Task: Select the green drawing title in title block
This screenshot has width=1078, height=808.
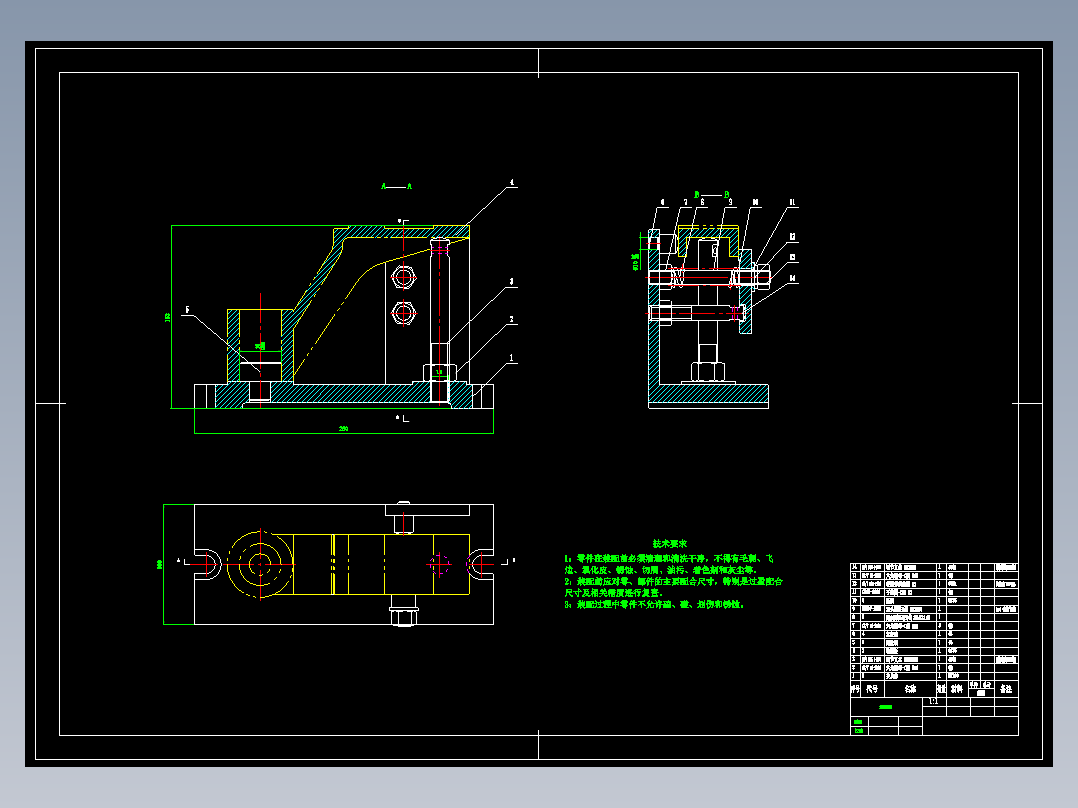Action: (x=886, y=707)
